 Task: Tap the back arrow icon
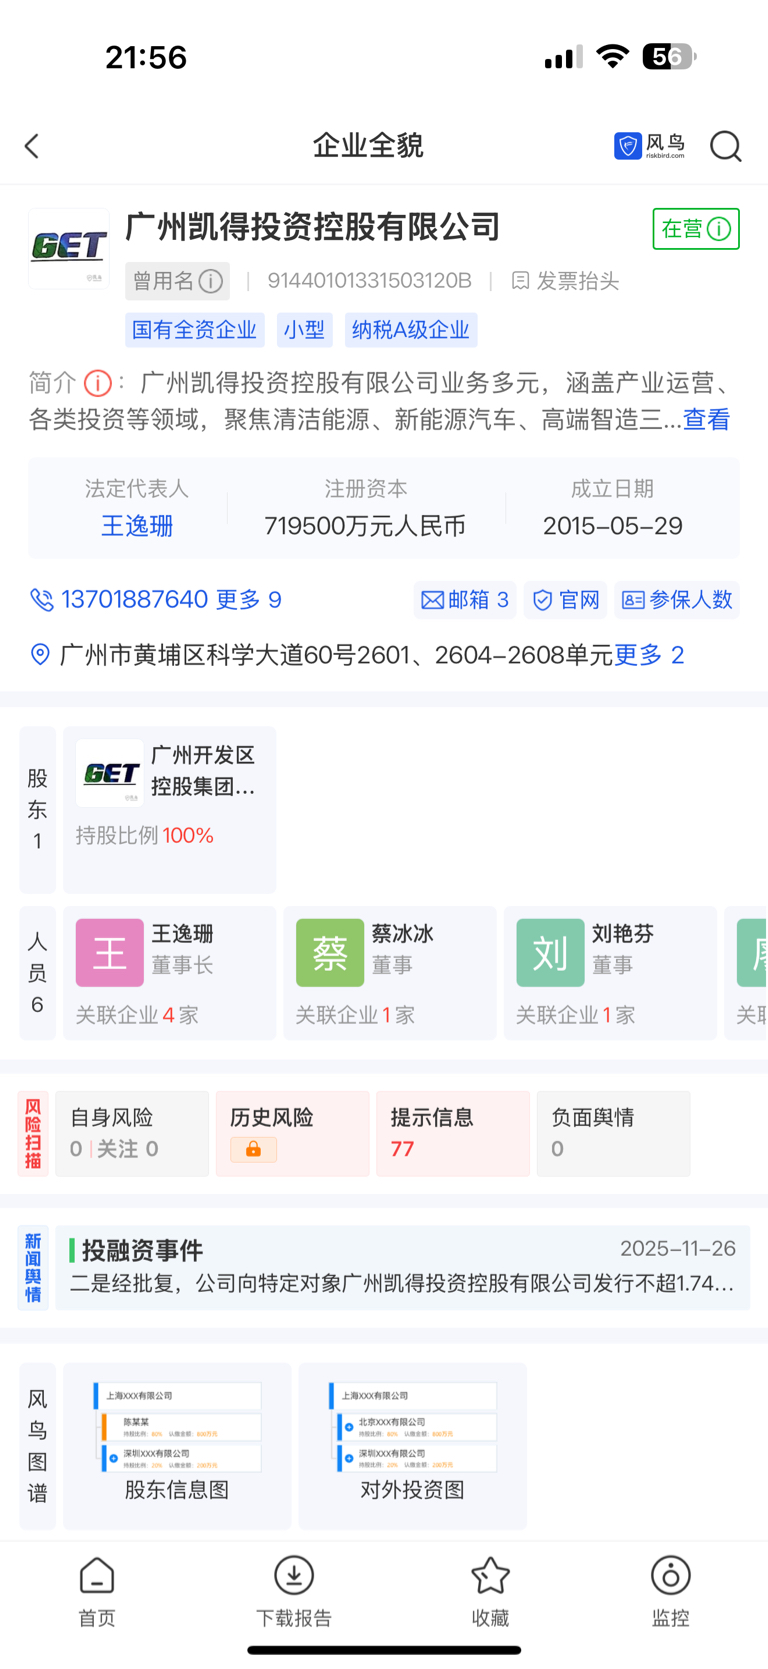[32, 146]
